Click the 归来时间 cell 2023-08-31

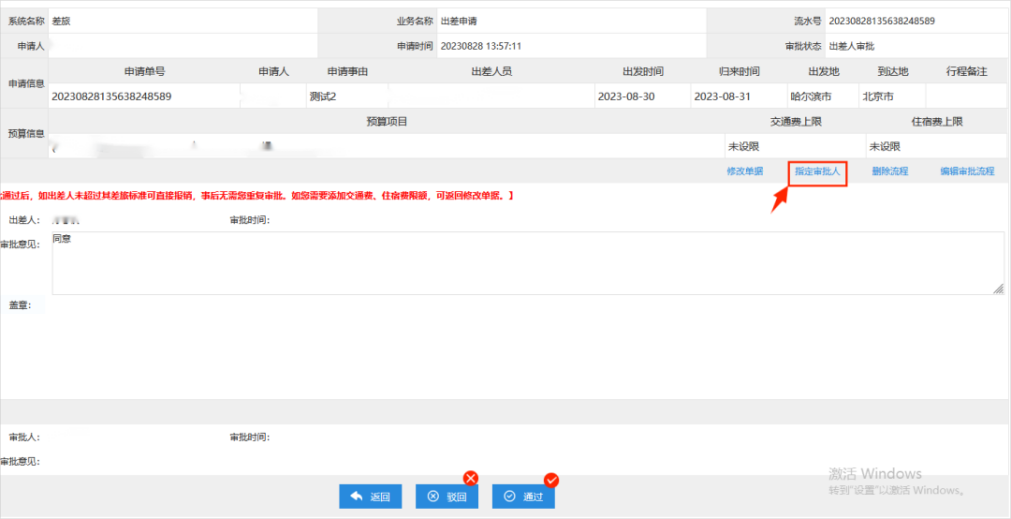click(722, 97)
